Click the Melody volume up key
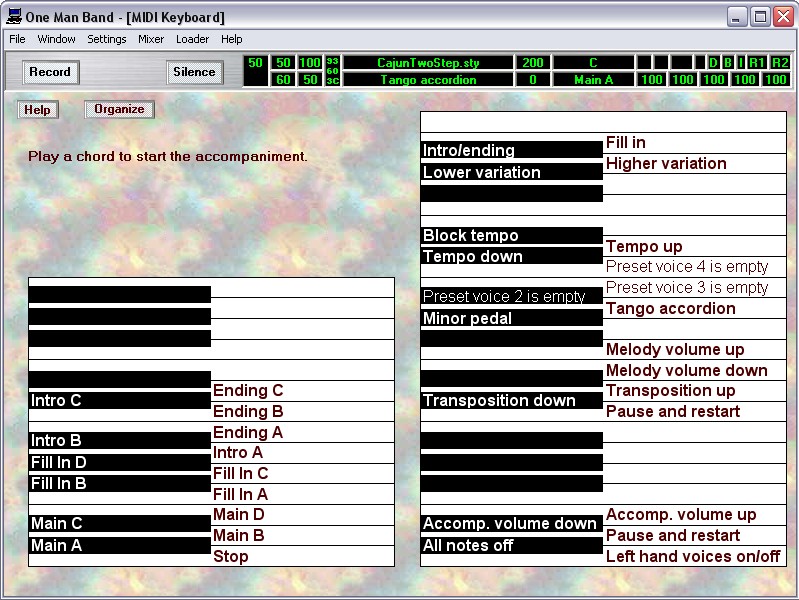799x600 pixels. (695, 350)
